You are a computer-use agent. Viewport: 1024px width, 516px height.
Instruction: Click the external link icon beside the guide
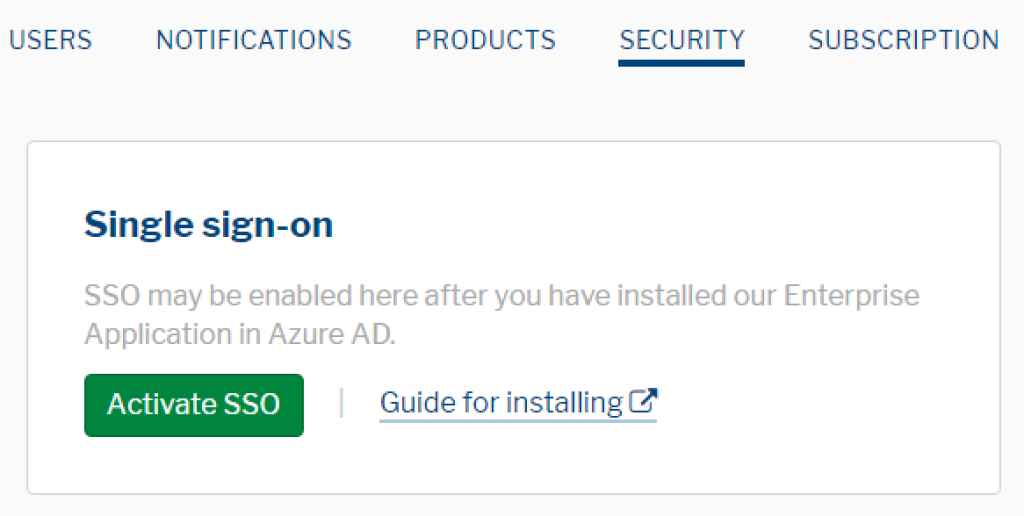(643, 402)
